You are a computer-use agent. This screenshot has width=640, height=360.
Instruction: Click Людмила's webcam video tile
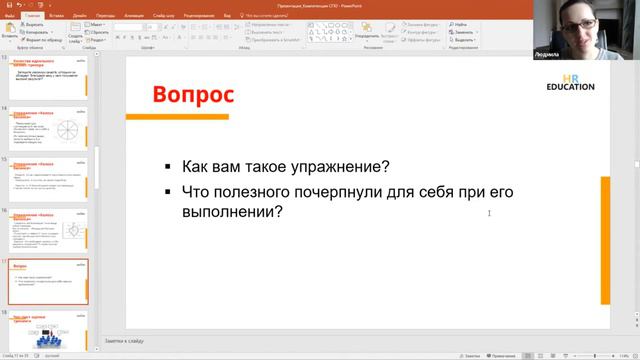[x=586, y=30]
